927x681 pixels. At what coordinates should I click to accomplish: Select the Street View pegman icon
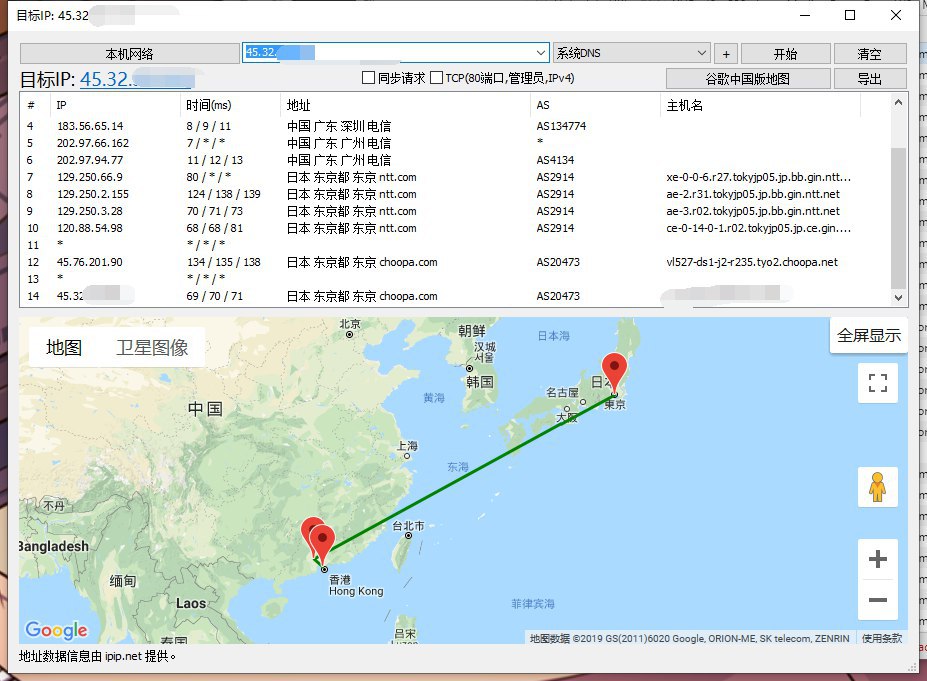pyautogui.click(x=878, y=487)
